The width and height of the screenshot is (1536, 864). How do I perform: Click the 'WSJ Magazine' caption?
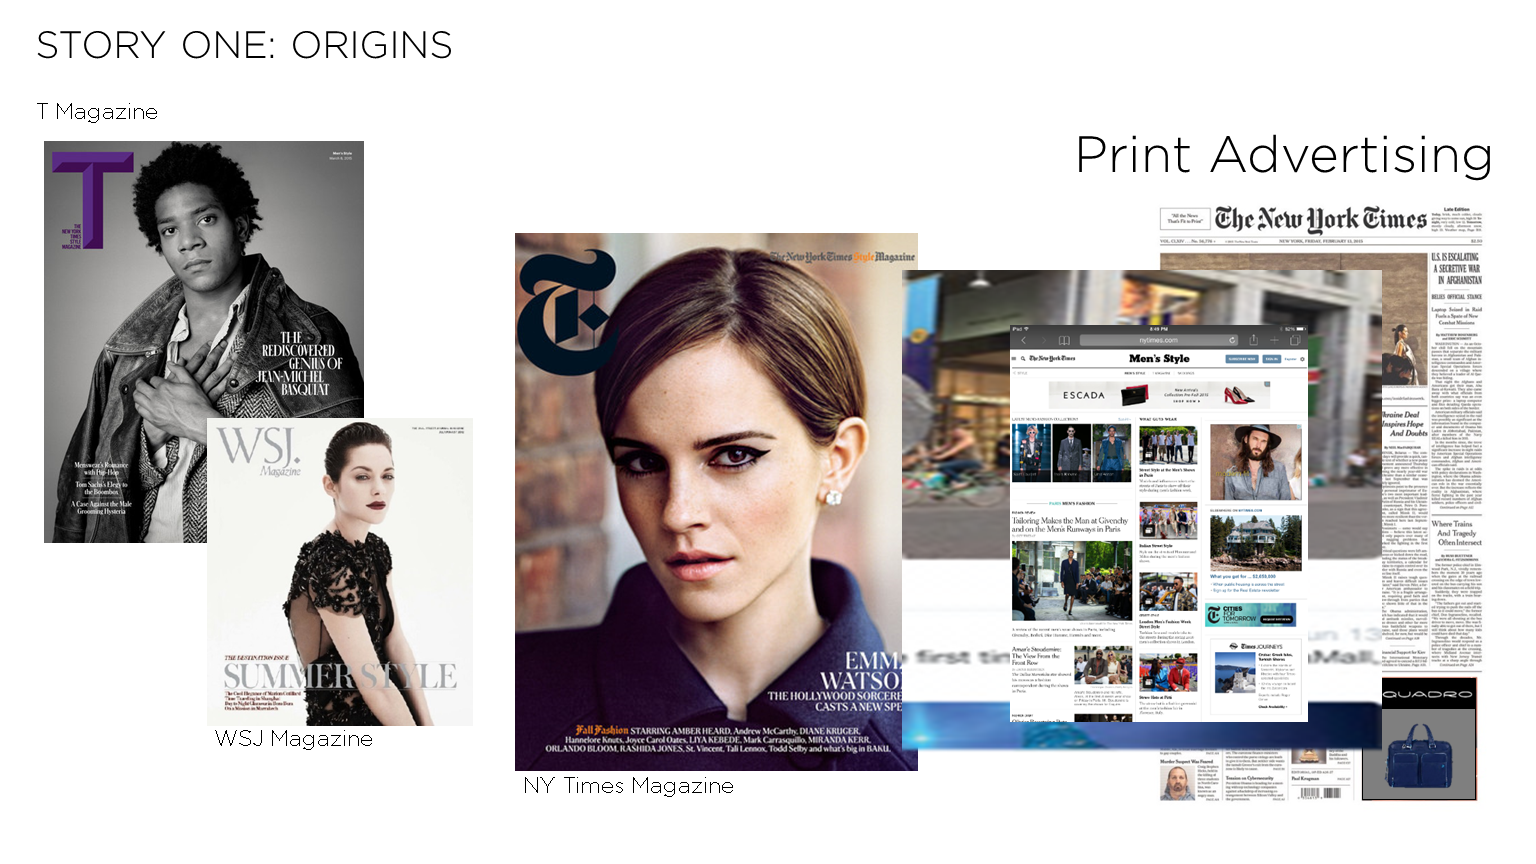point(293,739)
